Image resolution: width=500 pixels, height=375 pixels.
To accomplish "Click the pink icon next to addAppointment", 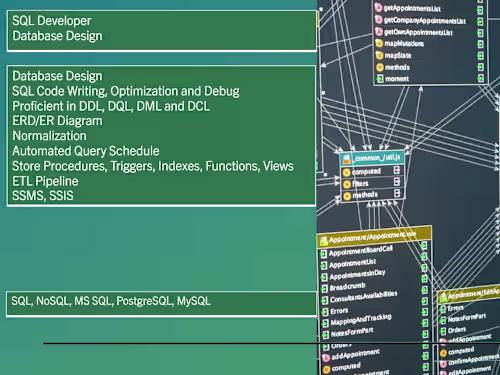I will coord(326,358).
